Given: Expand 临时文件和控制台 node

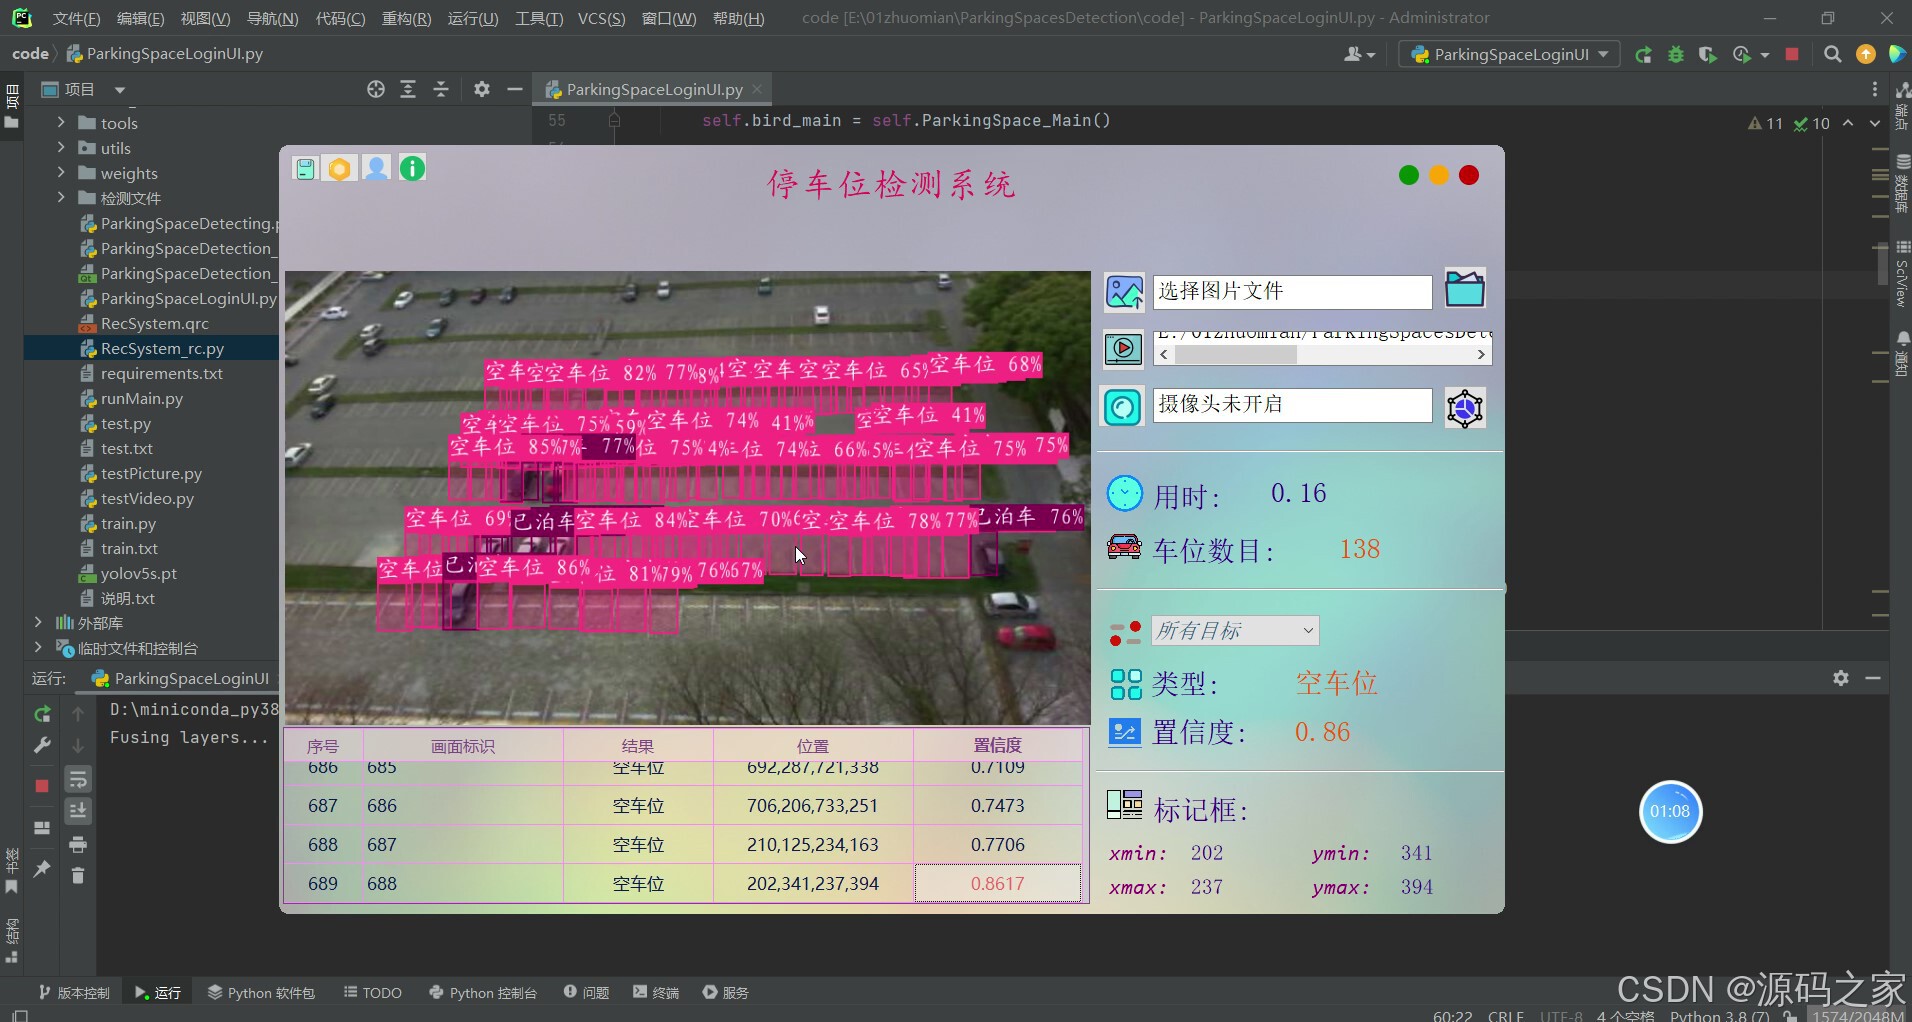Looking at the screenshot, I should click(x=38, y=647).
